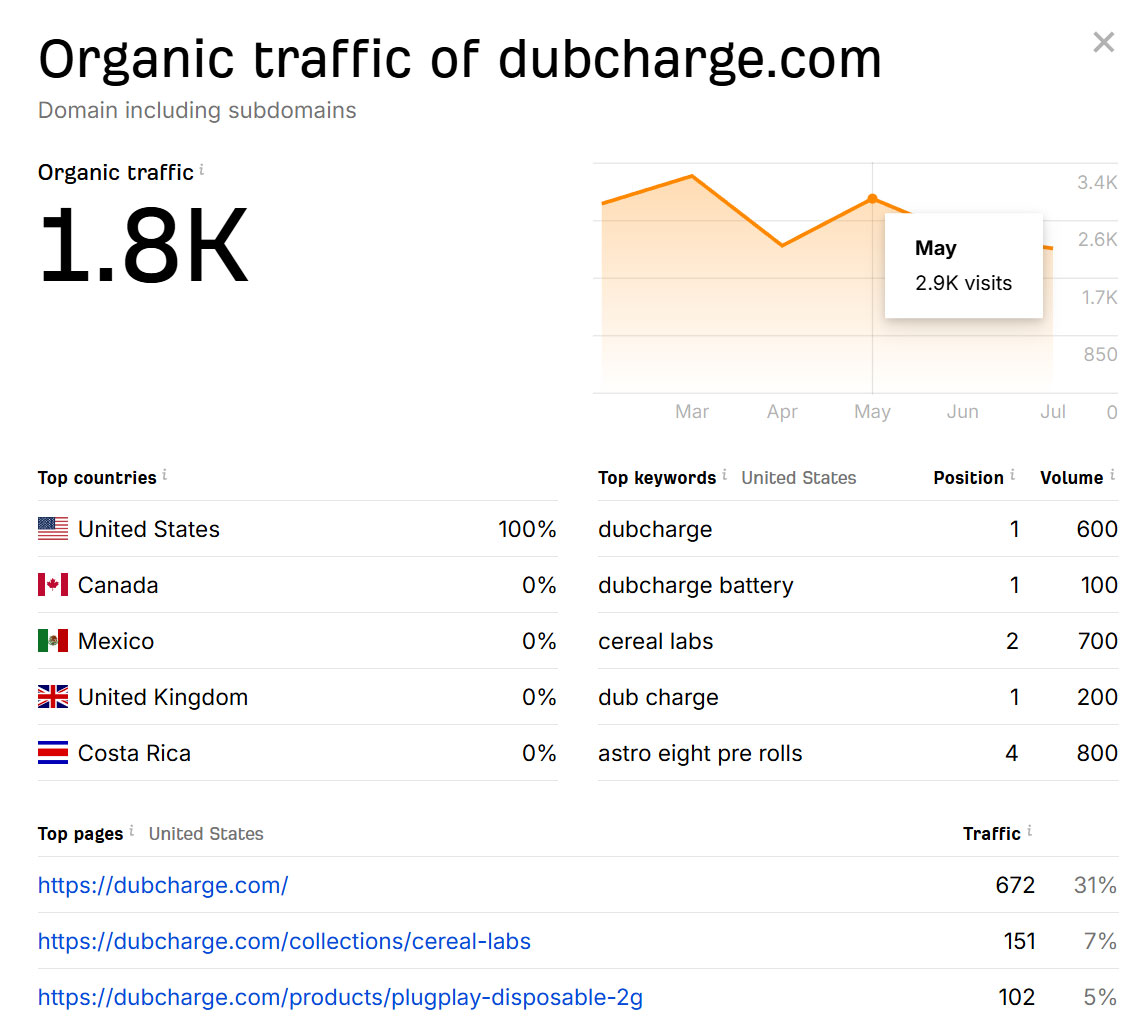Screen dimensions: 1147x1017
Task: Open the dubcharge.com homepage link
Action: point(163,885)
